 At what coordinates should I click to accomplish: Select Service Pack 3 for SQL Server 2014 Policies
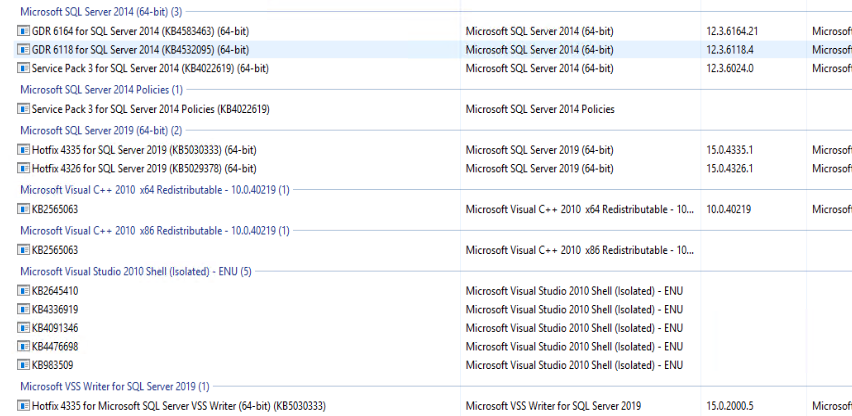151,109
